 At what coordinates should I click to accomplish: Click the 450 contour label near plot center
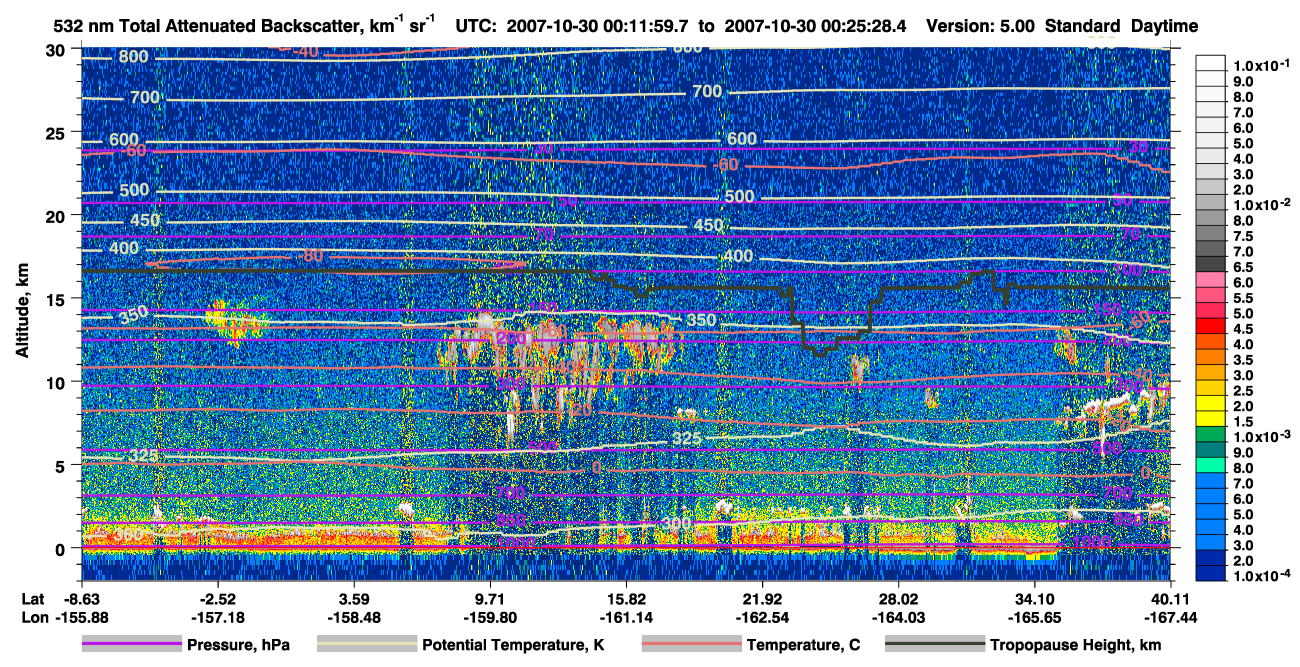pyautogui.click(x=708, y=226)
